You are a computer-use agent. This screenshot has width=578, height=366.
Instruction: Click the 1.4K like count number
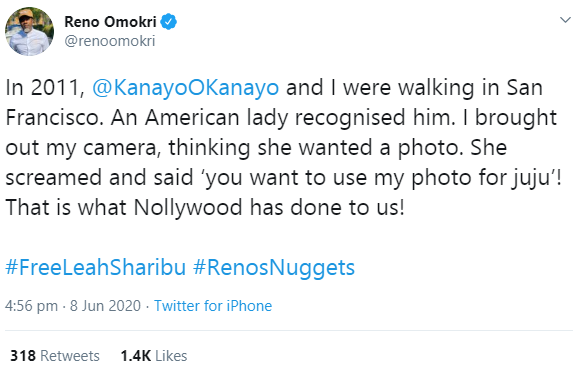[136, 356]
